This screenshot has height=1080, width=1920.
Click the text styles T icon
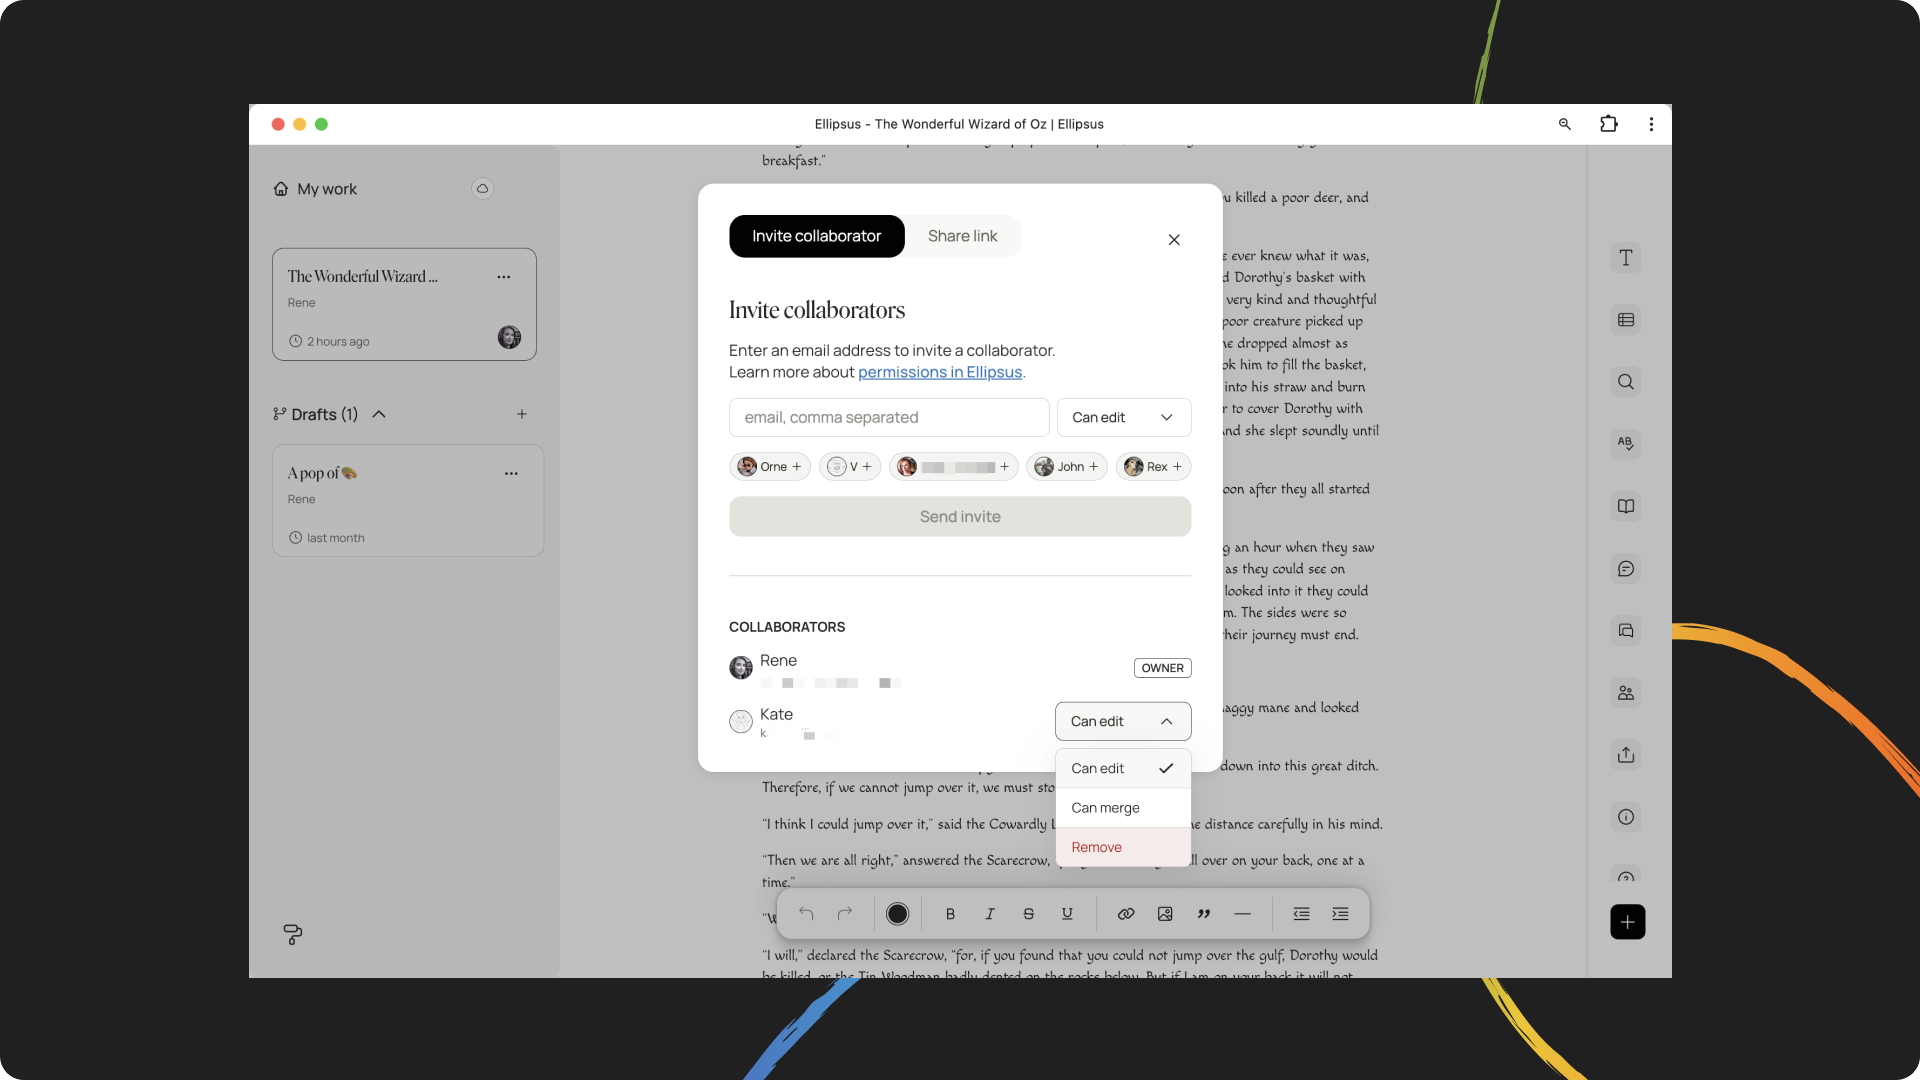tap(1626, 258)
